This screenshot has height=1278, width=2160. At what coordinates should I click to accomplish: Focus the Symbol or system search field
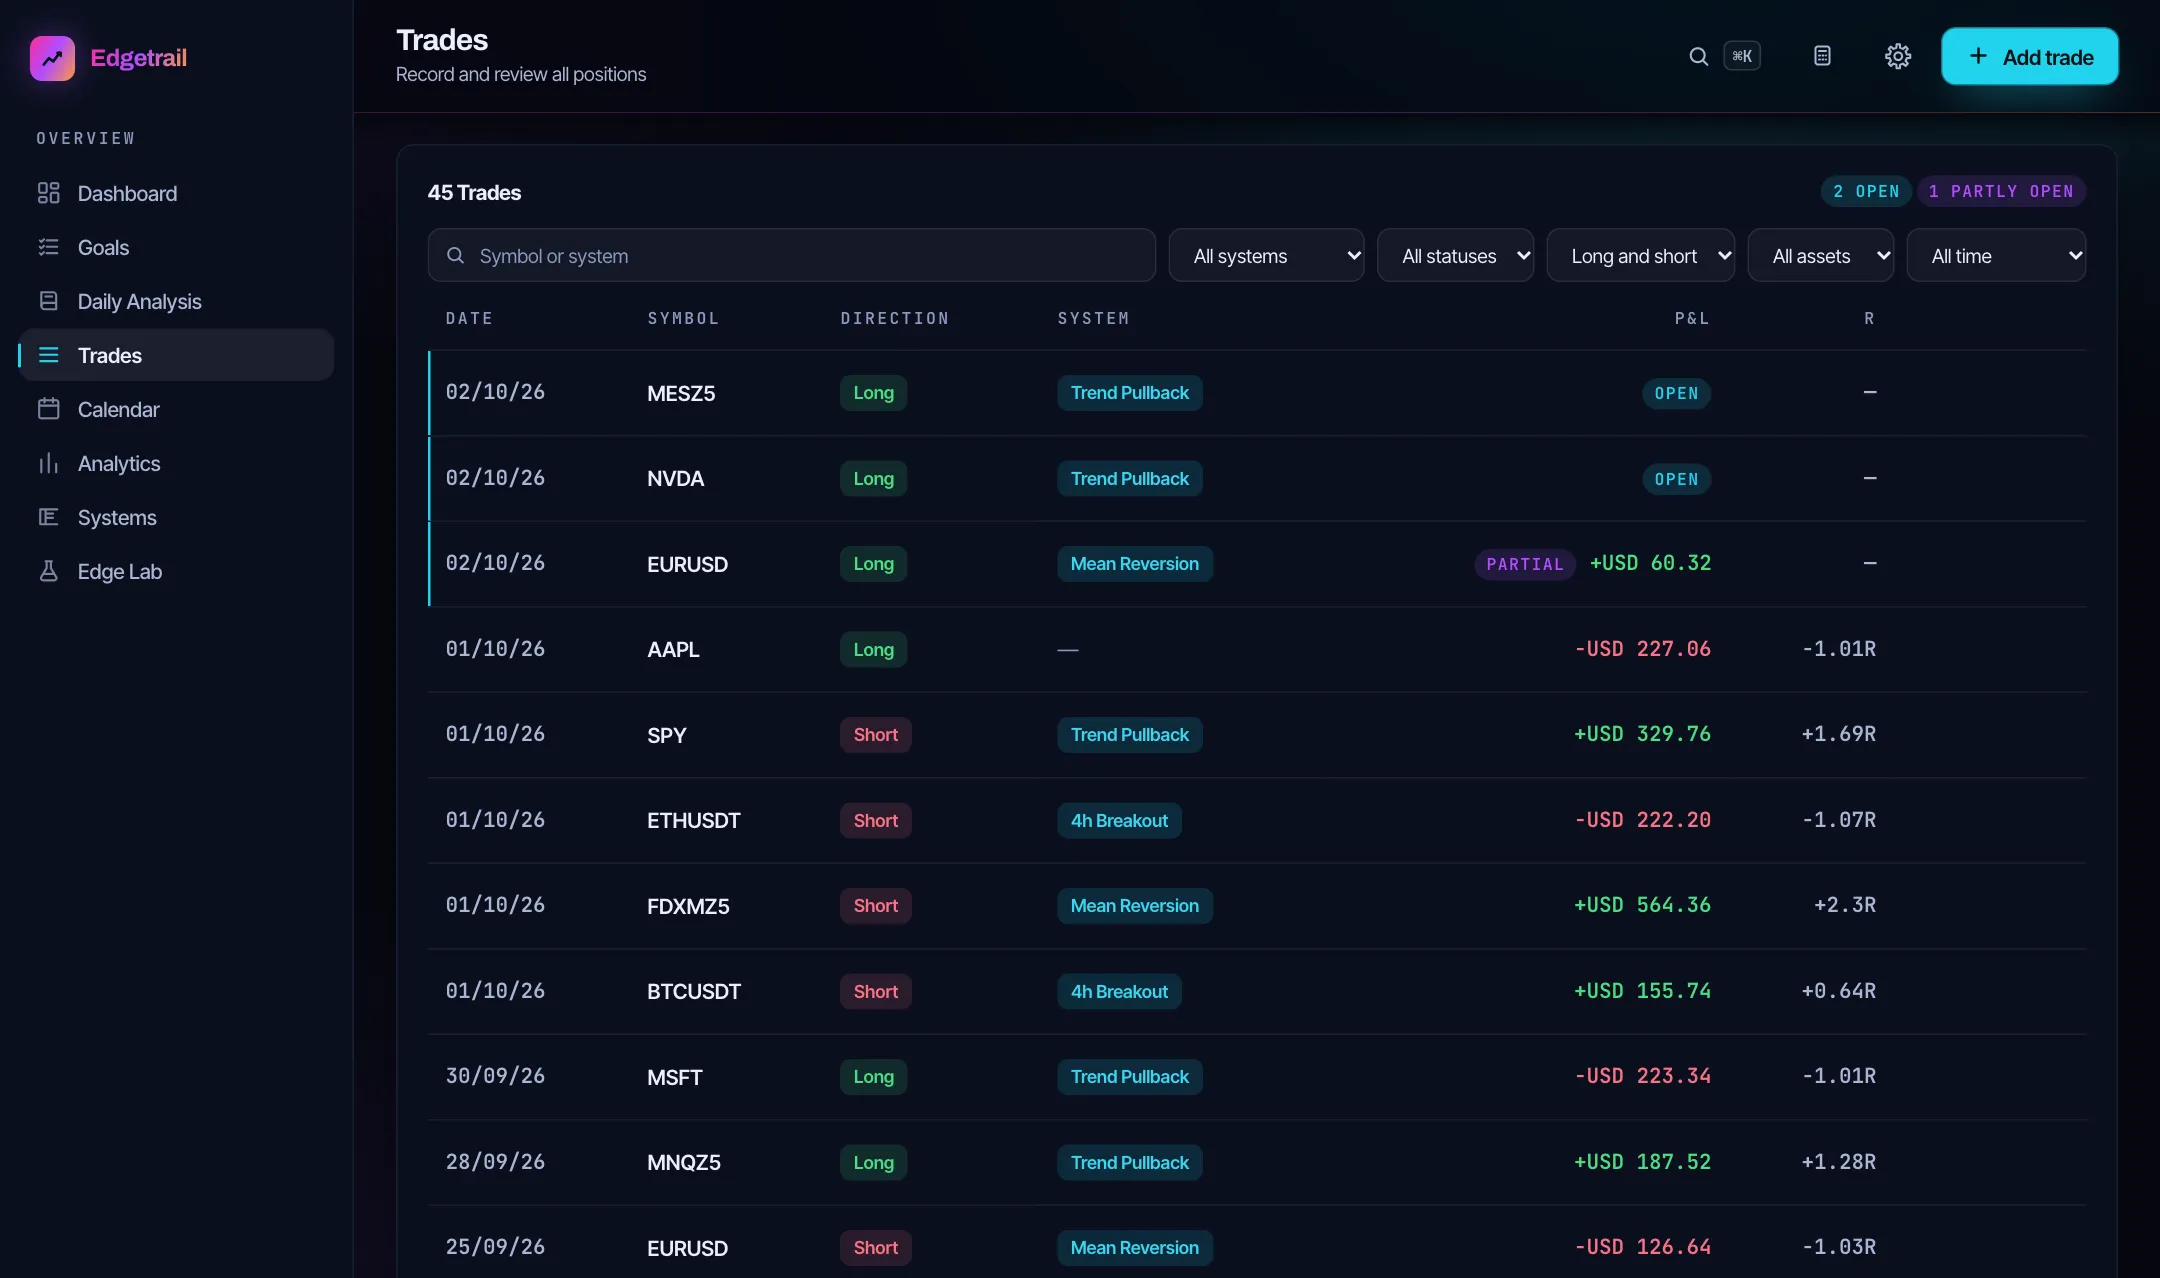tap(791, 256)
